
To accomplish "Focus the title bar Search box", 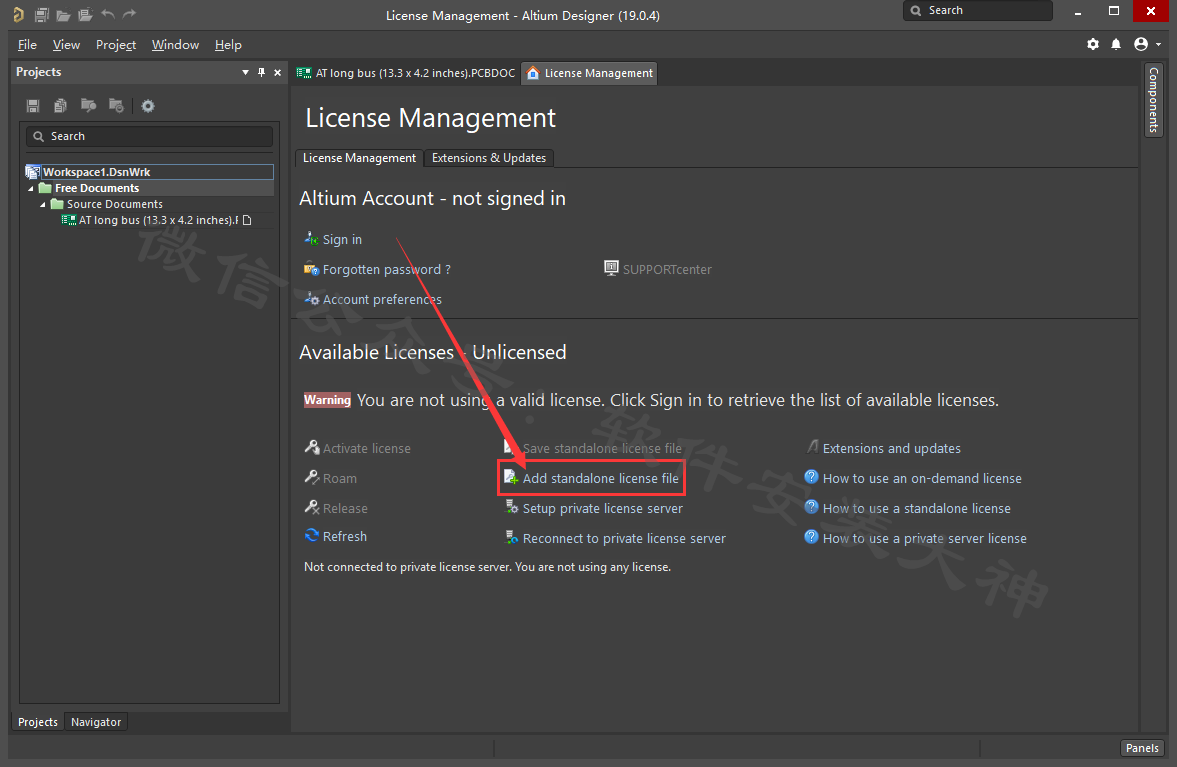I will [977, 11].
